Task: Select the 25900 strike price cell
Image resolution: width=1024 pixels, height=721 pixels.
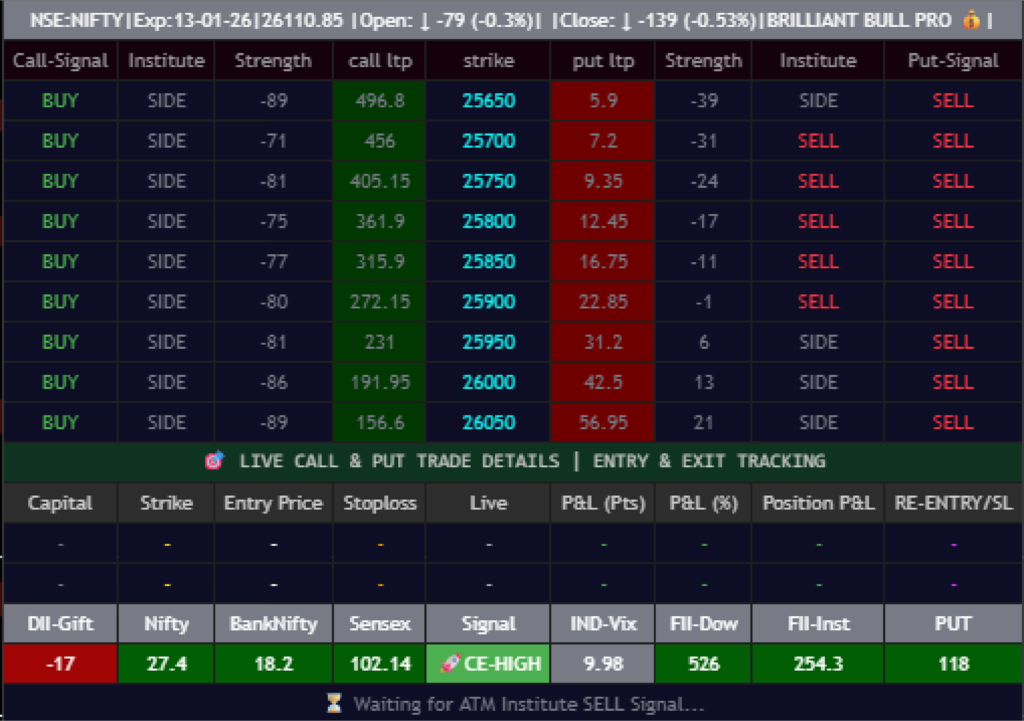Action: pos(488,302)
